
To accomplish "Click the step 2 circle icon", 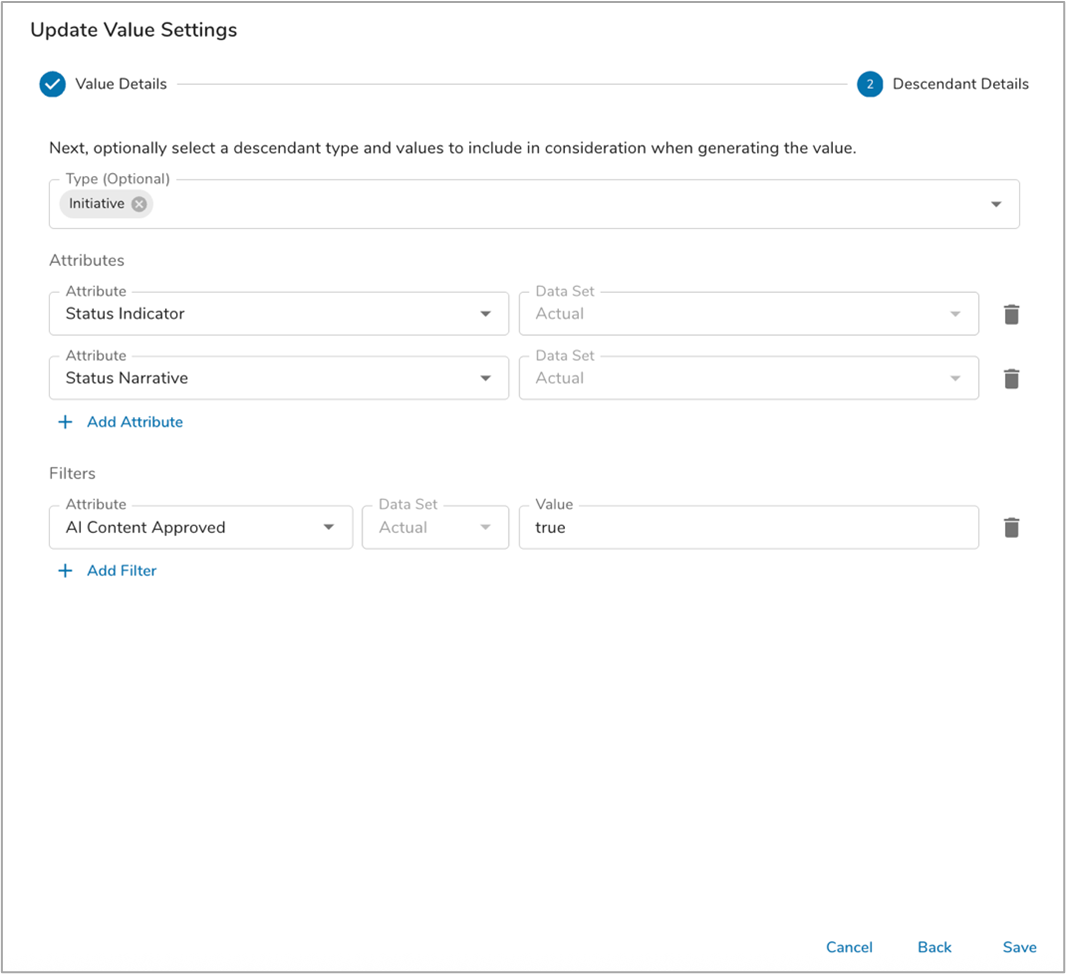I will 870,84.
